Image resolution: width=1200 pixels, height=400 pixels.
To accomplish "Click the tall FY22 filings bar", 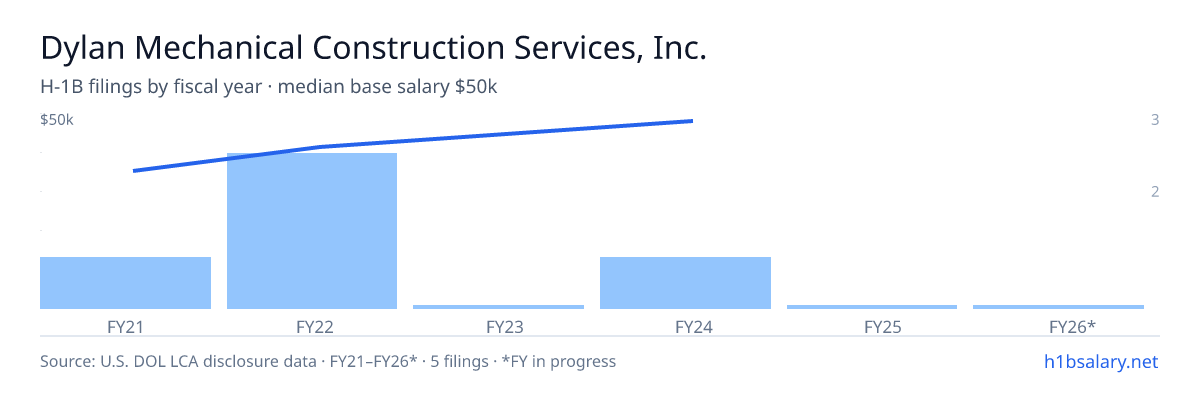I will [x=312, y=231].
